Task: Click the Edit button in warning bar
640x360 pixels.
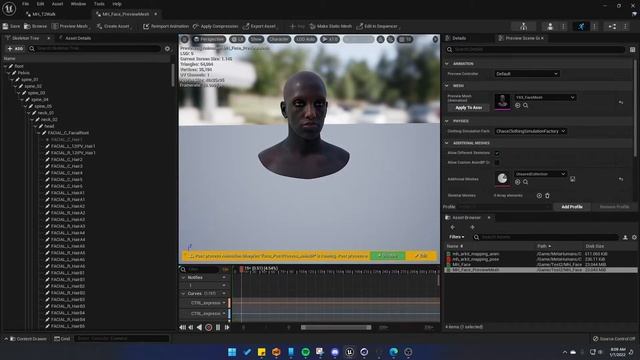Action: (421, 256)
